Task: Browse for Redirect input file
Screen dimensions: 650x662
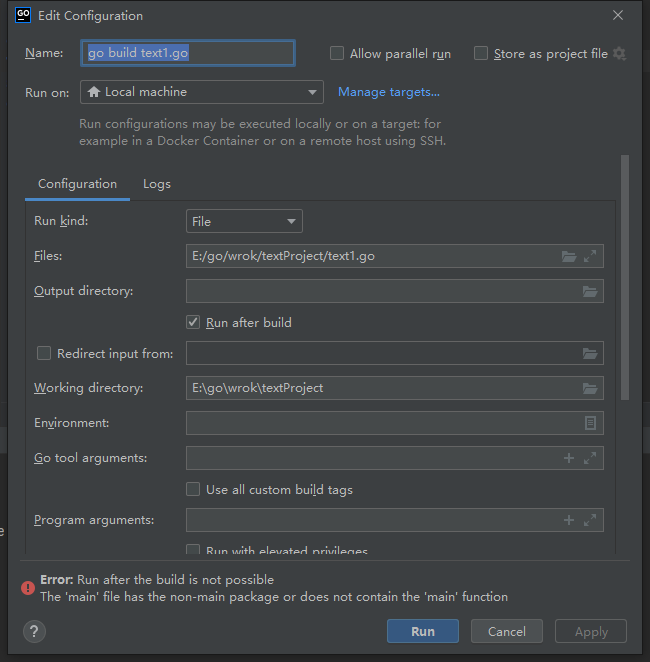Action: (590, 353)
